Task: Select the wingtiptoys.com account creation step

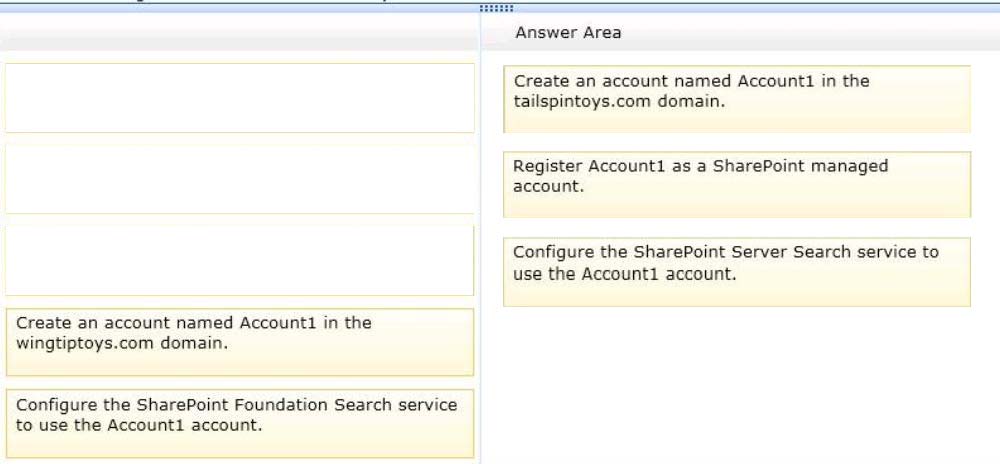Action: [x=240, y=342]
